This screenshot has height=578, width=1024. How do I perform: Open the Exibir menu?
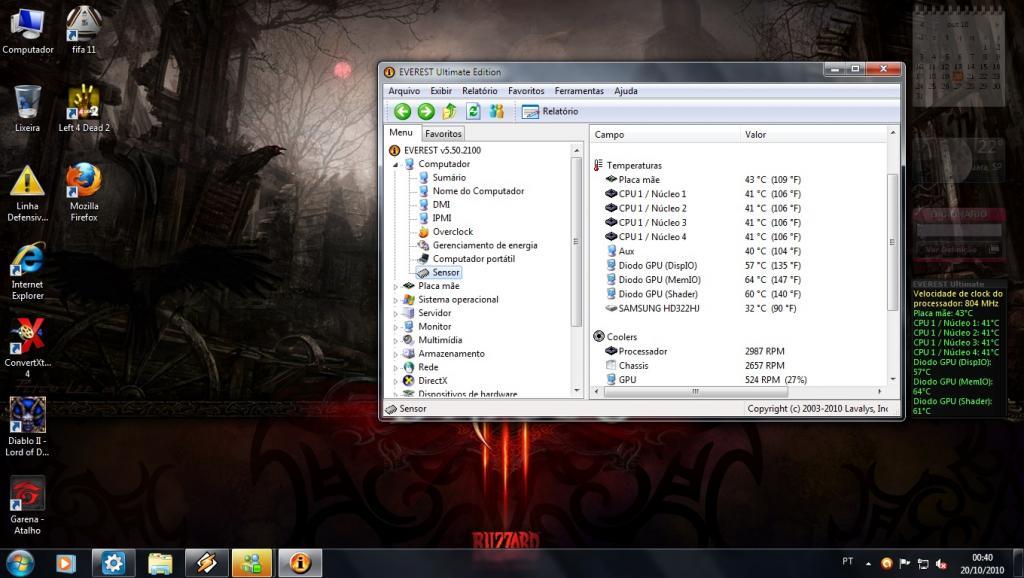[x=441, y=91]
